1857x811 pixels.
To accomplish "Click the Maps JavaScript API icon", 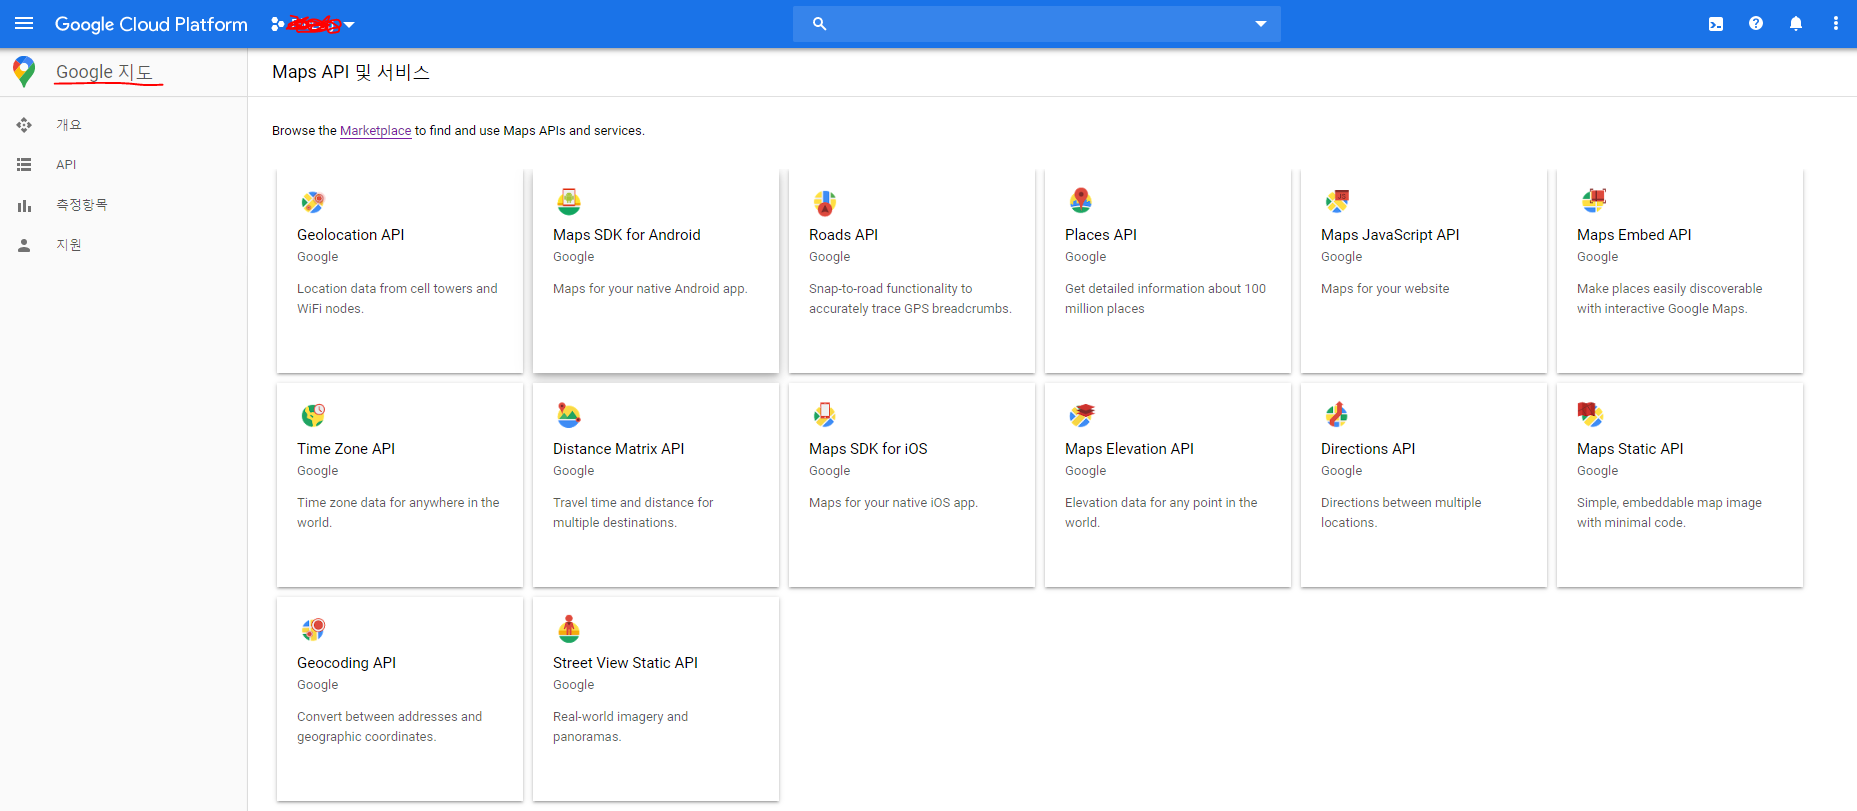I will coord(1337,201).
